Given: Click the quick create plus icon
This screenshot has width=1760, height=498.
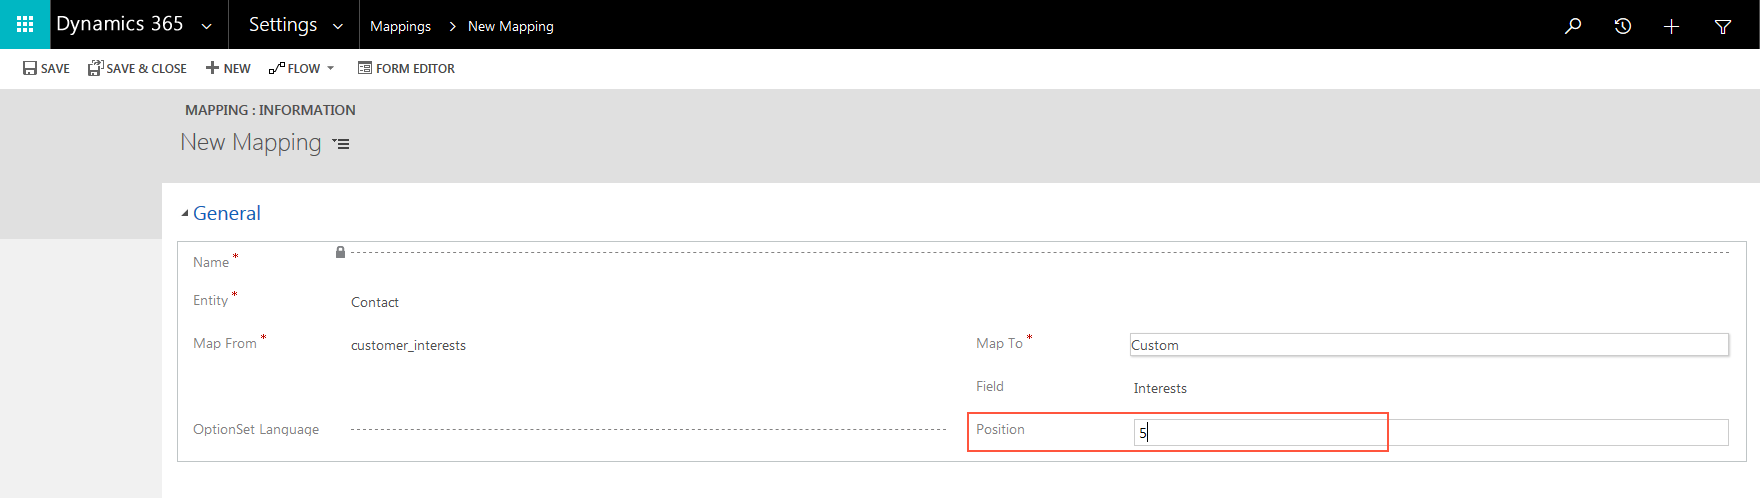Looking at the screenshot, I should coord(1671,26).
